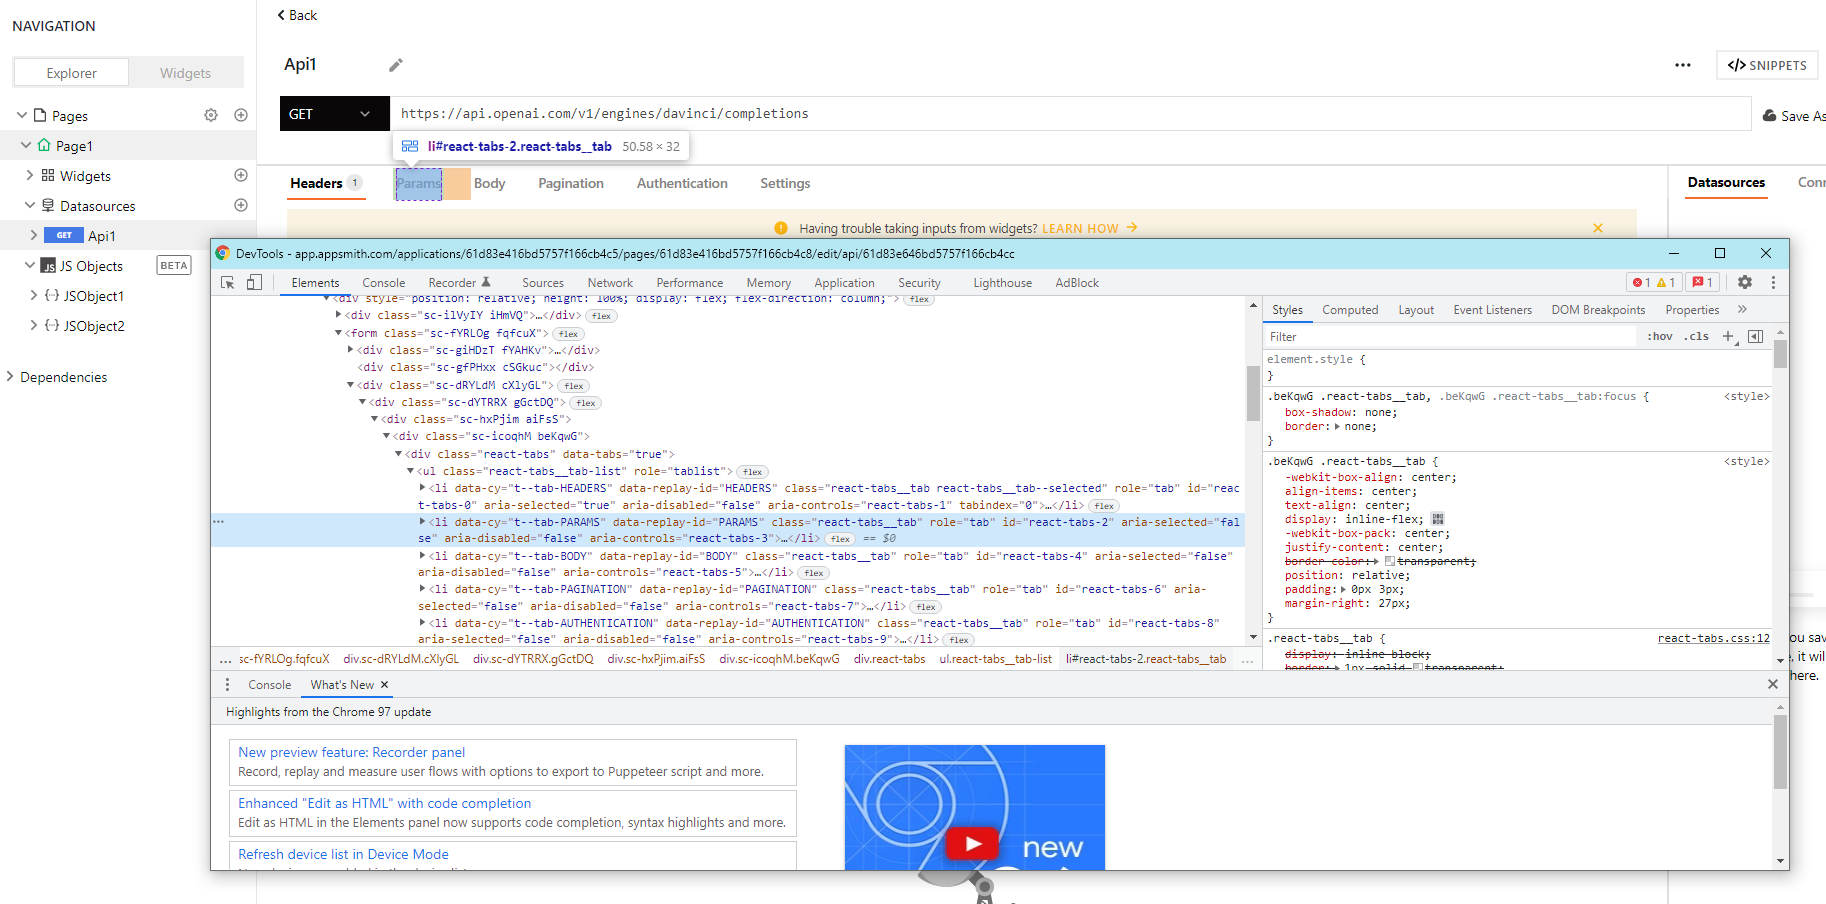Add a new page with the Pages plus icon
Viewport: 1826px width, 904px height.
(241, 115)
